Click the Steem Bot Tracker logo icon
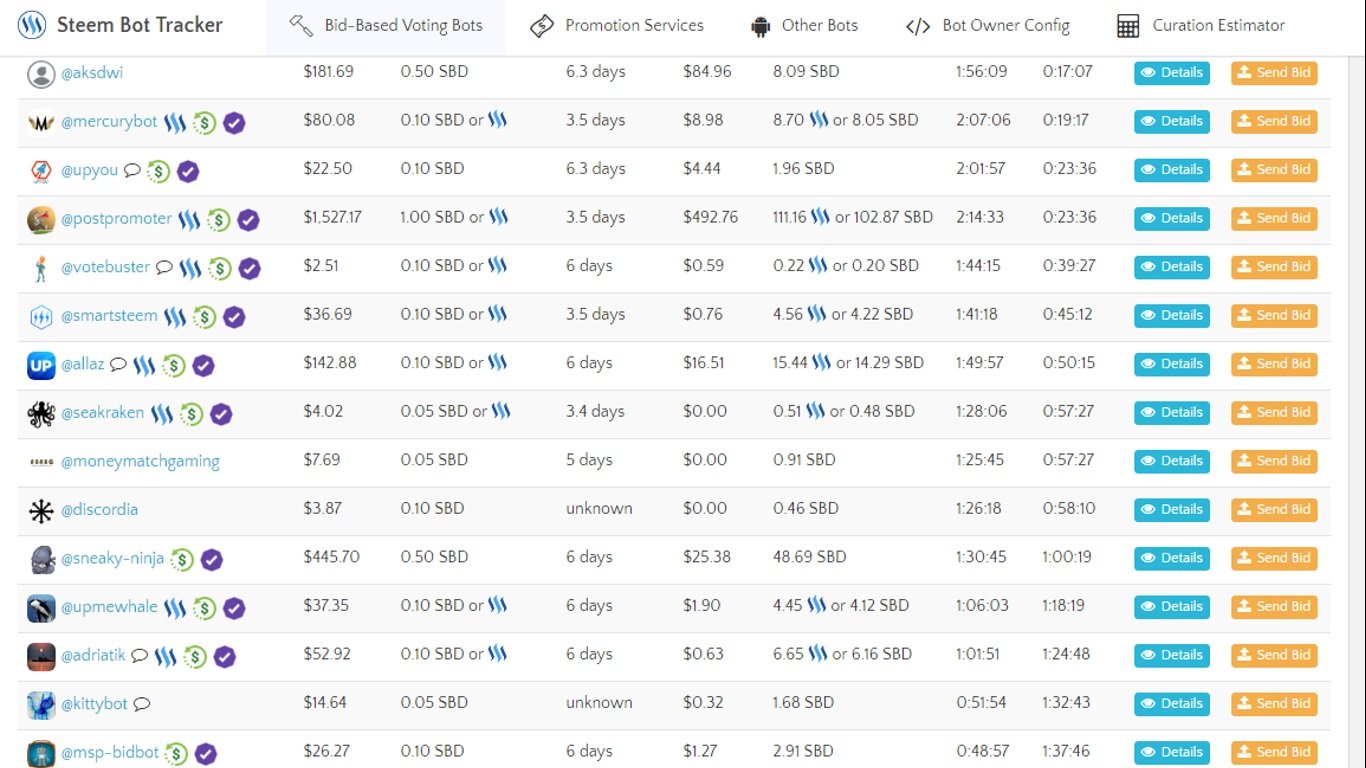This screenshot has height=768, width=1366. 32,25
